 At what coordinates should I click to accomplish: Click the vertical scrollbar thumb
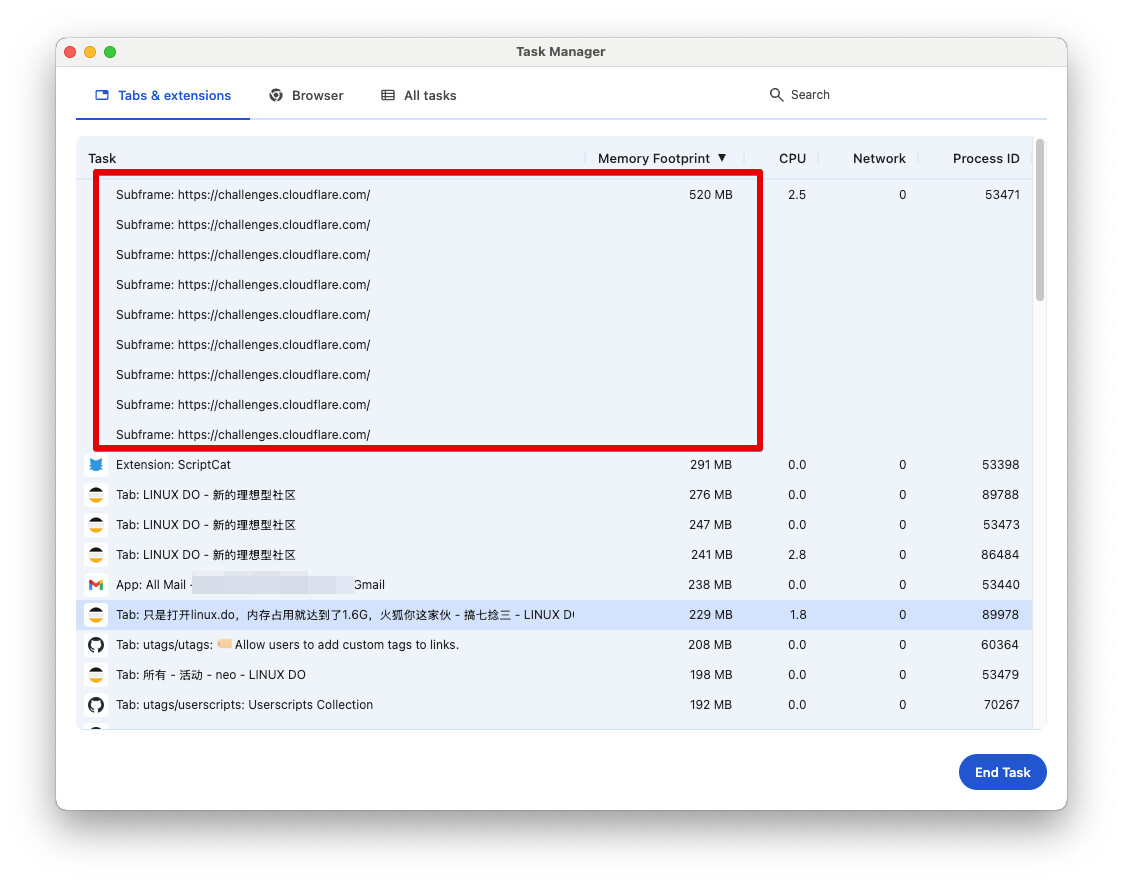coord(1040,221)
